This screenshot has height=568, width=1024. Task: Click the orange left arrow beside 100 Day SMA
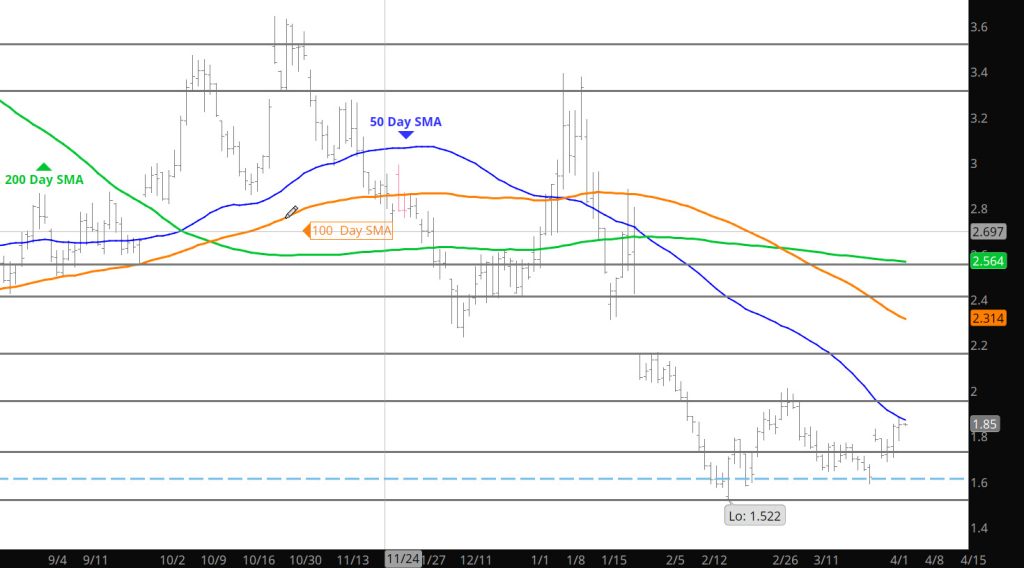[x=307, y=231]
